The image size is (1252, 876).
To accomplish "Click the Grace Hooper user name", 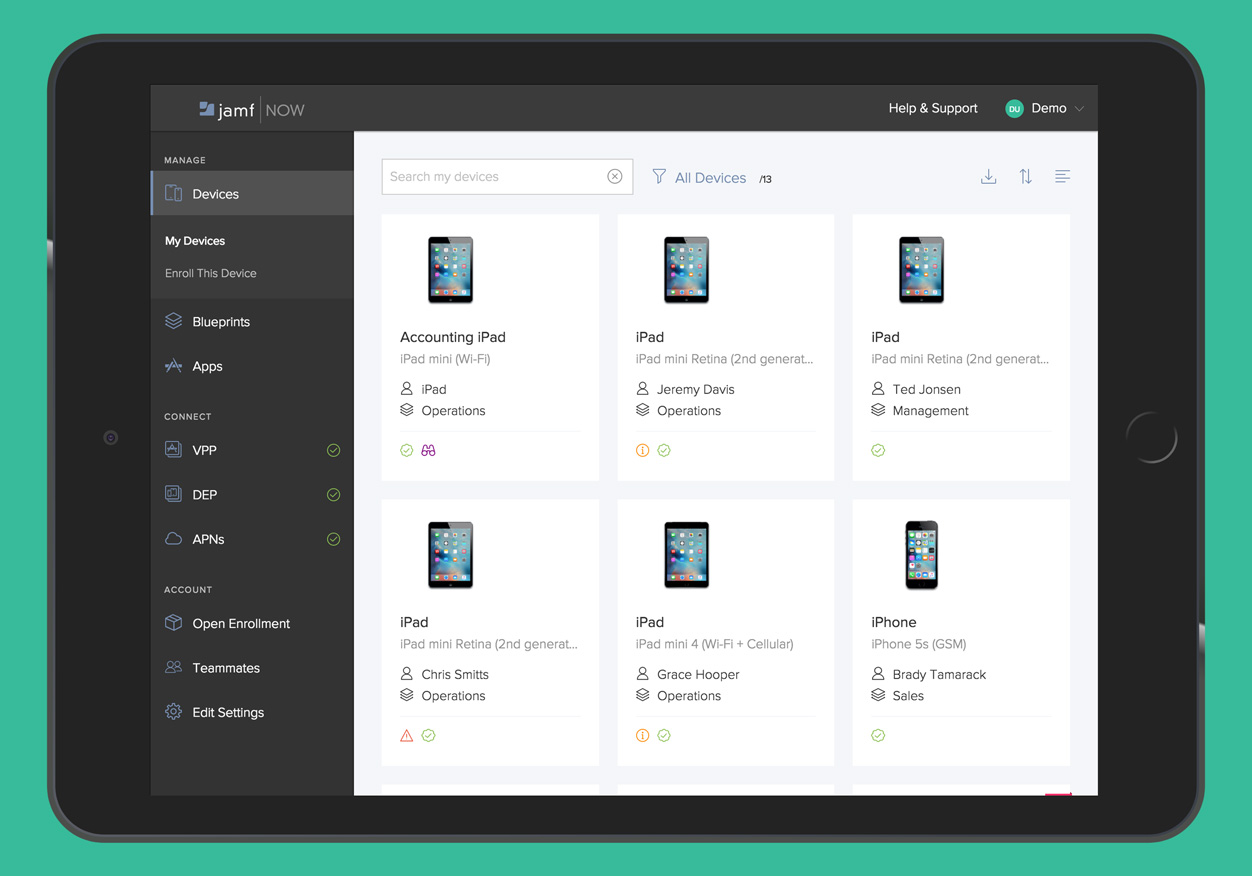I will click(698, 674).
